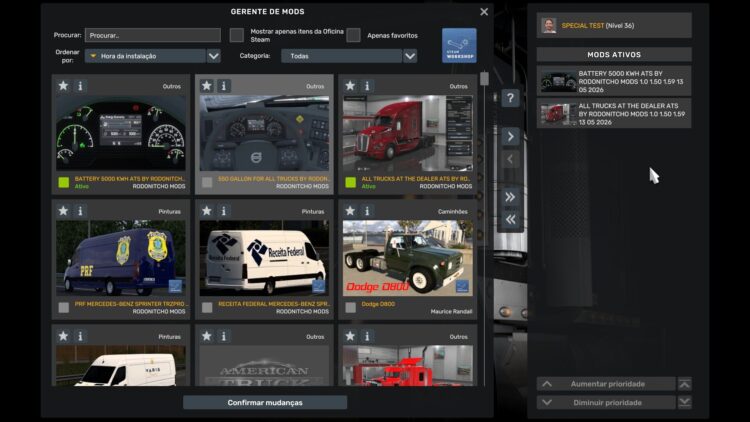Click the Procurar search field
Viewport: 750px width, 422px height.
point(153,35)
